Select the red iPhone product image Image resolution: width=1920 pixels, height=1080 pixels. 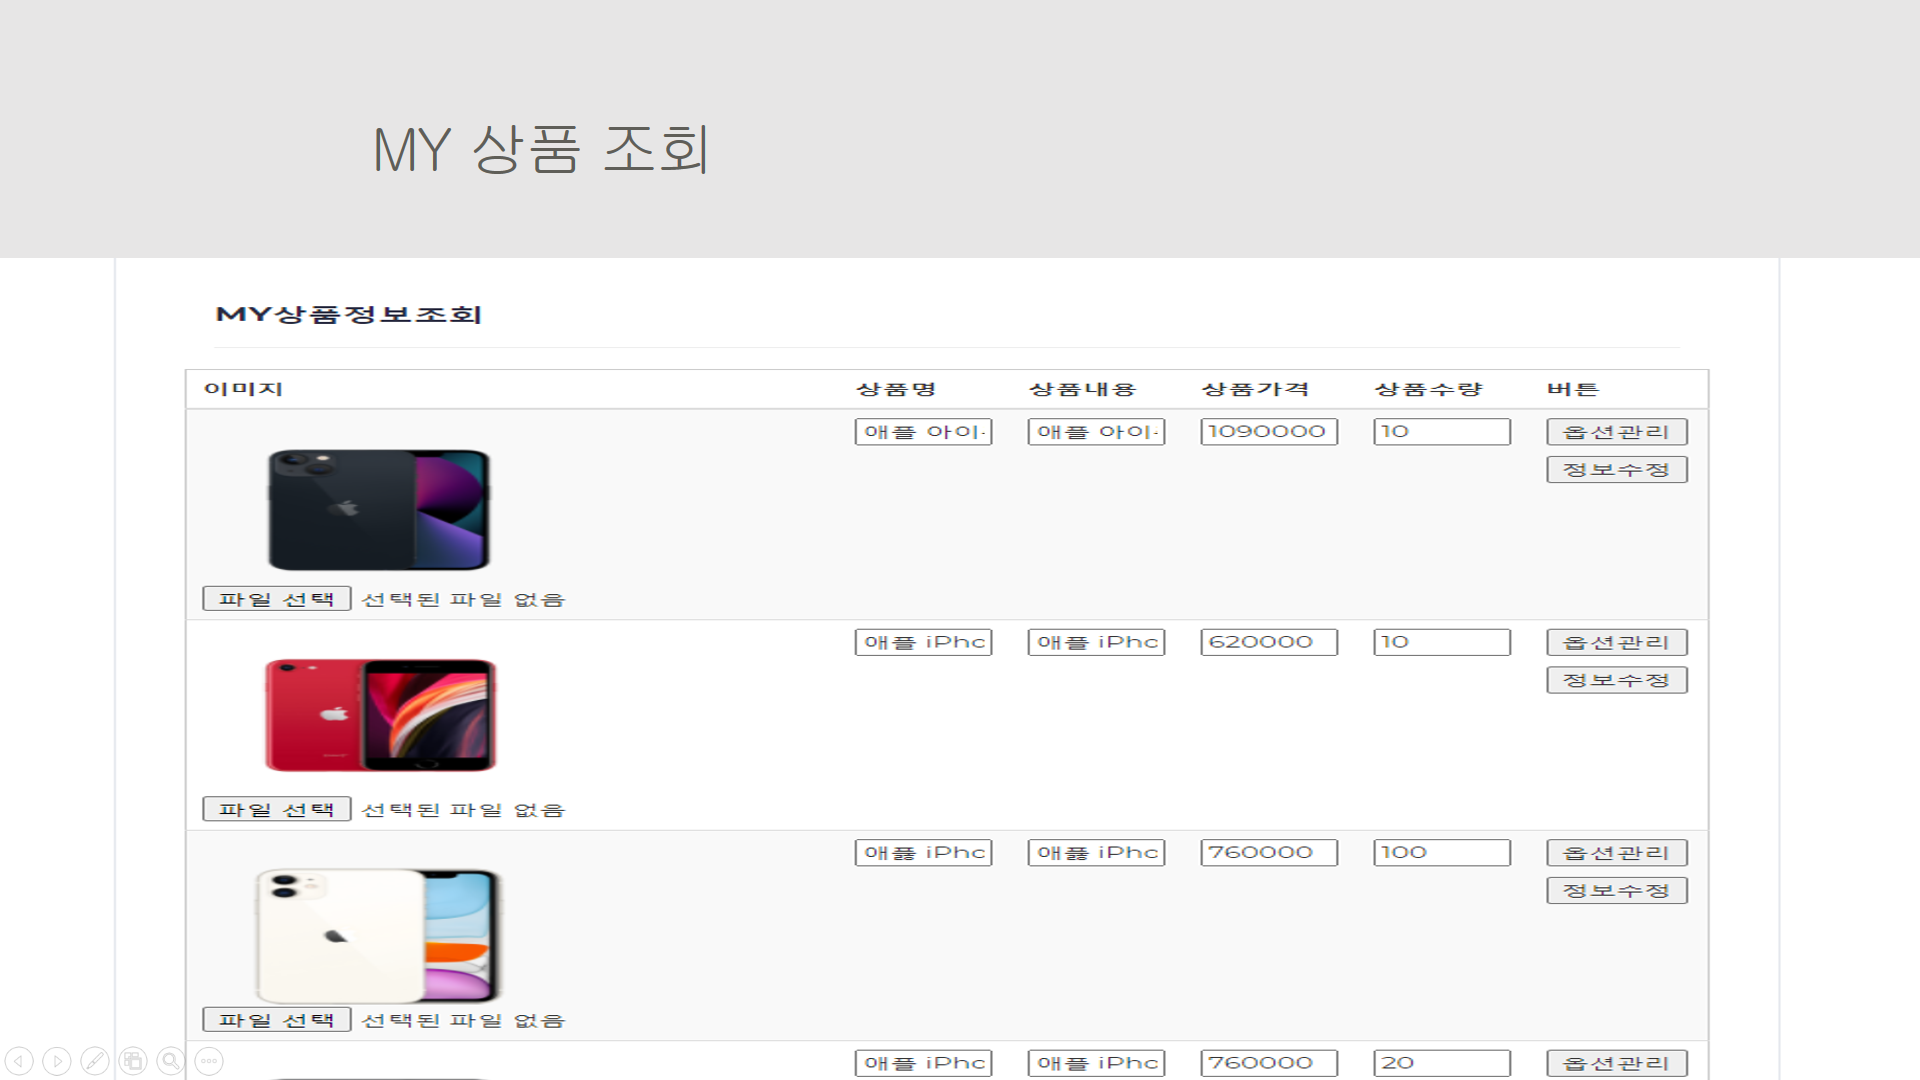380,715
